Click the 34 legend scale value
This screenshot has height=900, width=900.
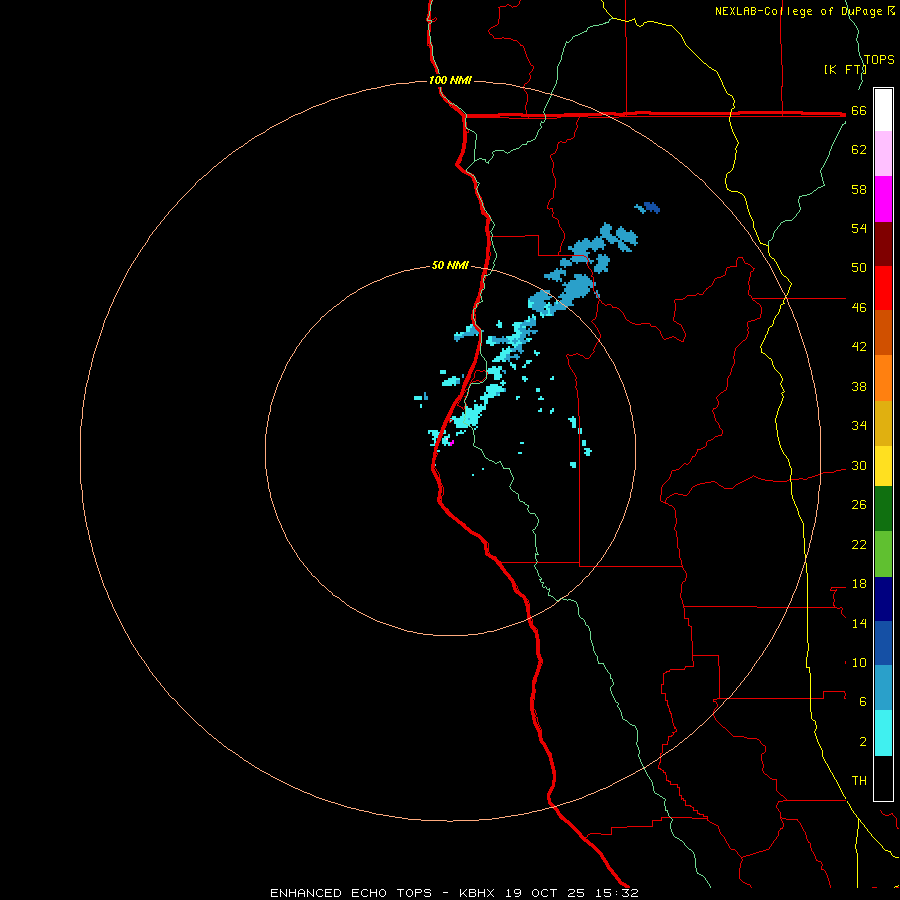[x=859, y=426]
